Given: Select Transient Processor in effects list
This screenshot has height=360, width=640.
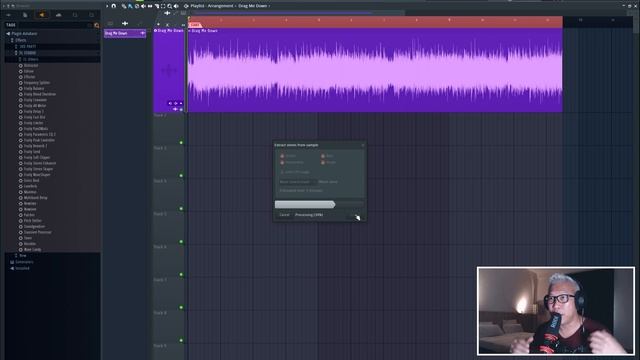Looking at the screenshot, I should click(x=37, y=232).
